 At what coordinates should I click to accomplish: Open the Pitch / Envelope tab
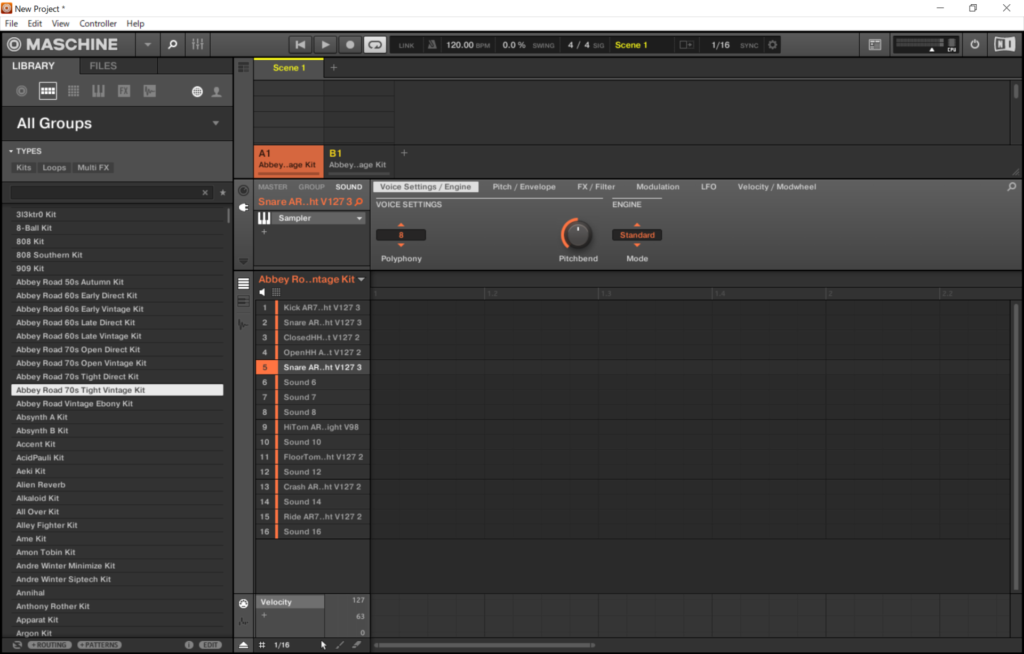click(x=524, y=187)
